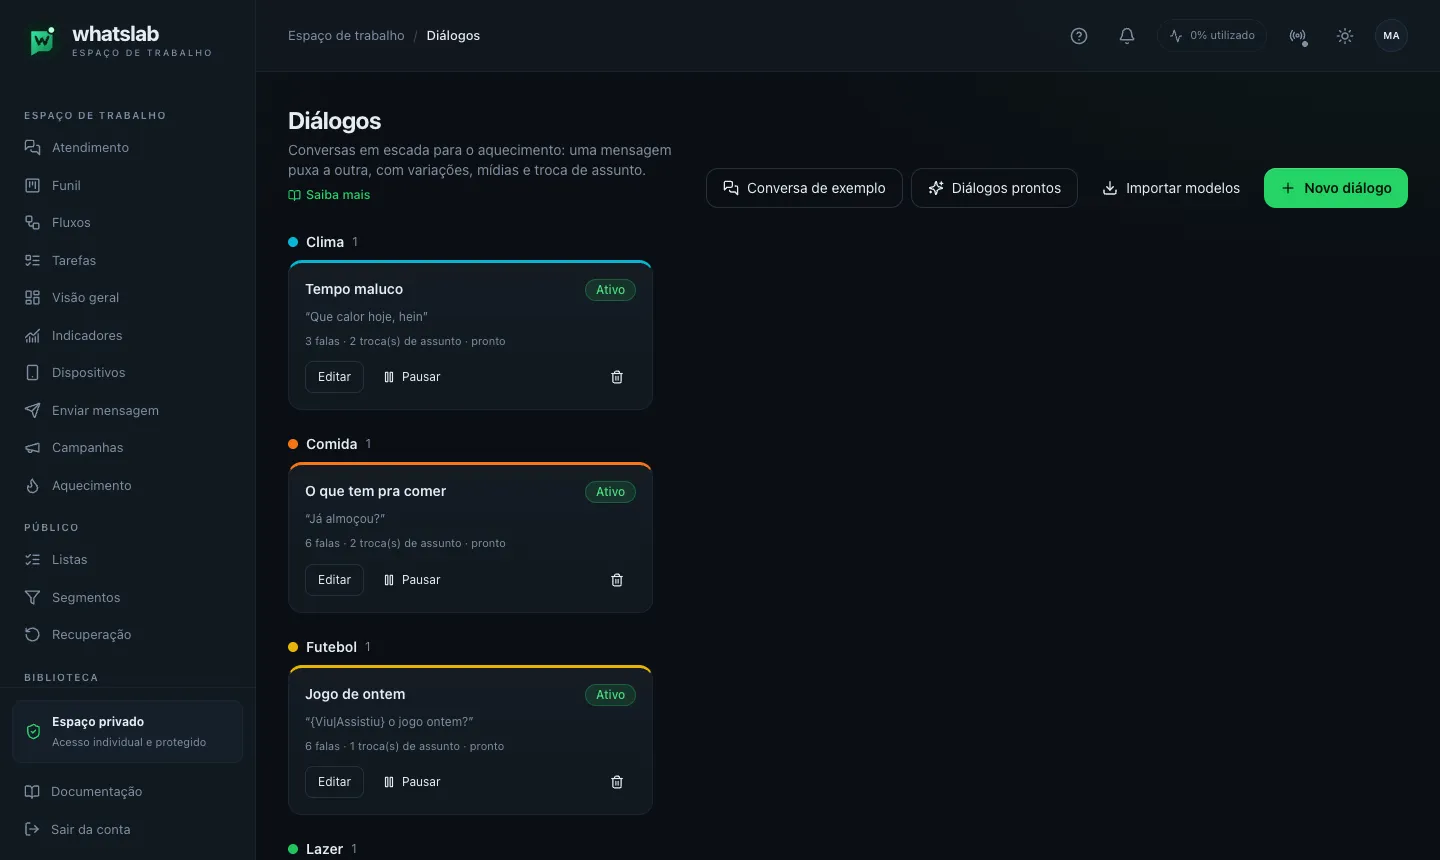The image size is (1440, 860).
Task: Delete the O que tem pra comer dialog
Action: click(x=617, y=580)
